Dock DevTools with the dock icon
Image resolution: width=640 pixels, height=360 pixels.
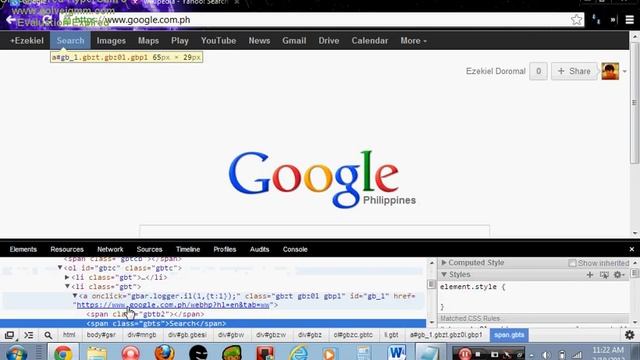coord(9,336)
